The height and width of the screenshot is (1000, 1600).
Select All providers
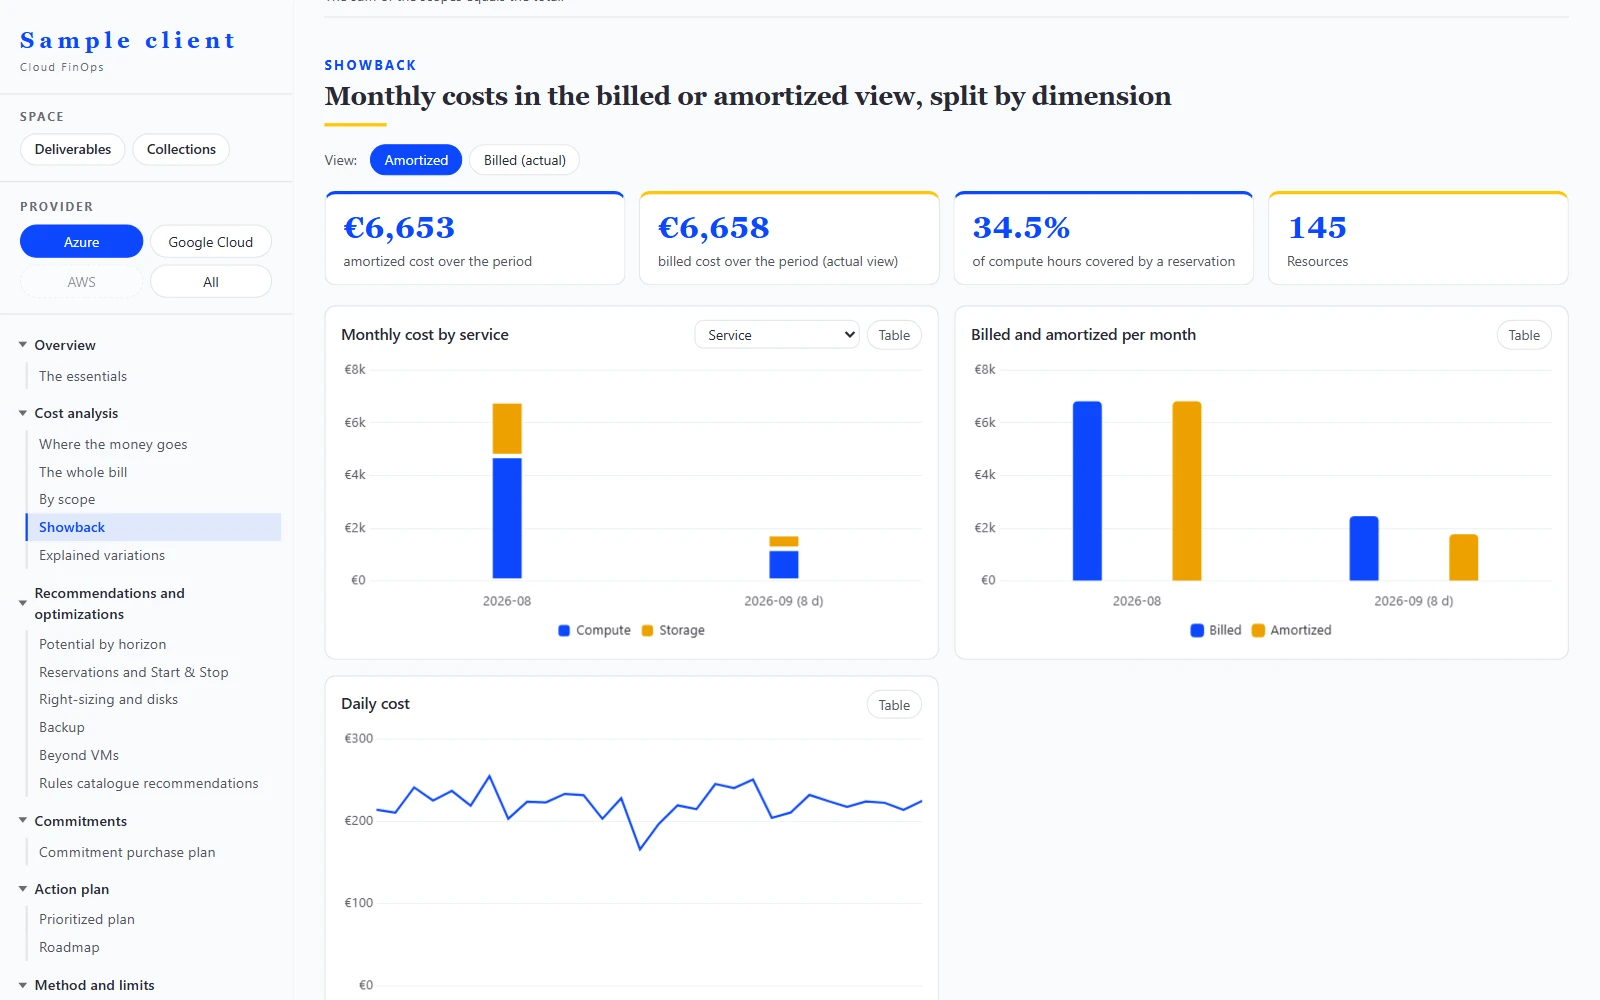[x=211, y=282]
